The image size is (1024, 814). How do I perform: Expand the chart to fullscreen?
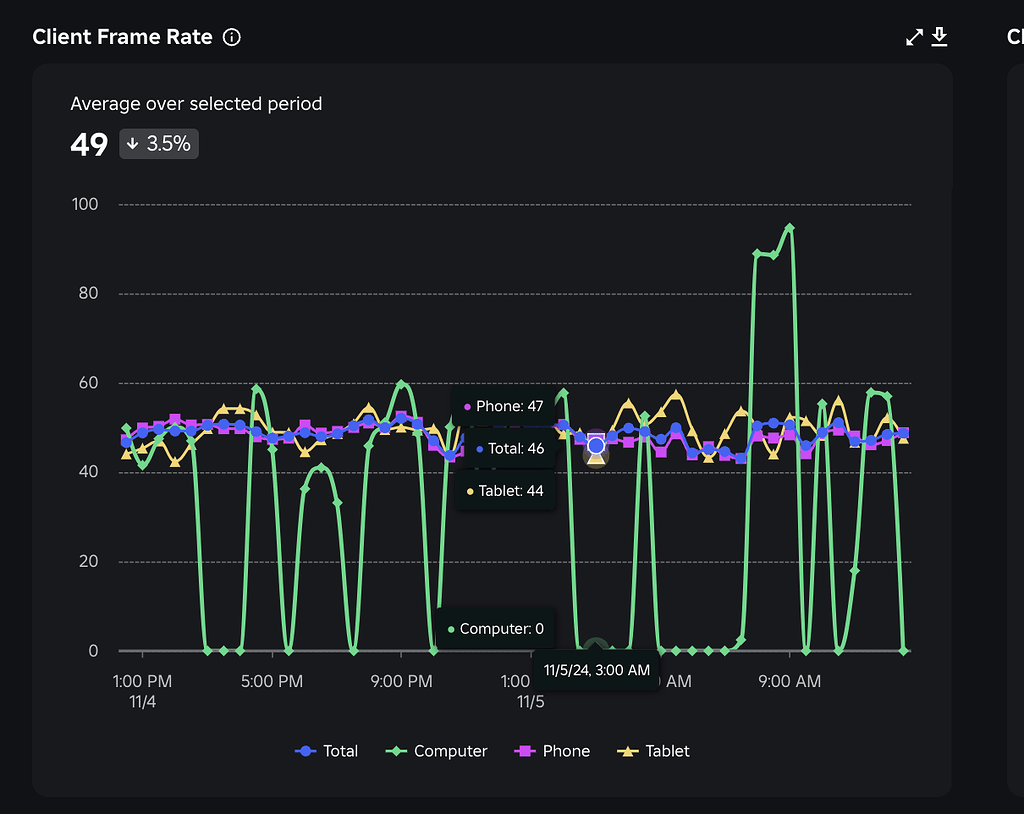point(913,36)
